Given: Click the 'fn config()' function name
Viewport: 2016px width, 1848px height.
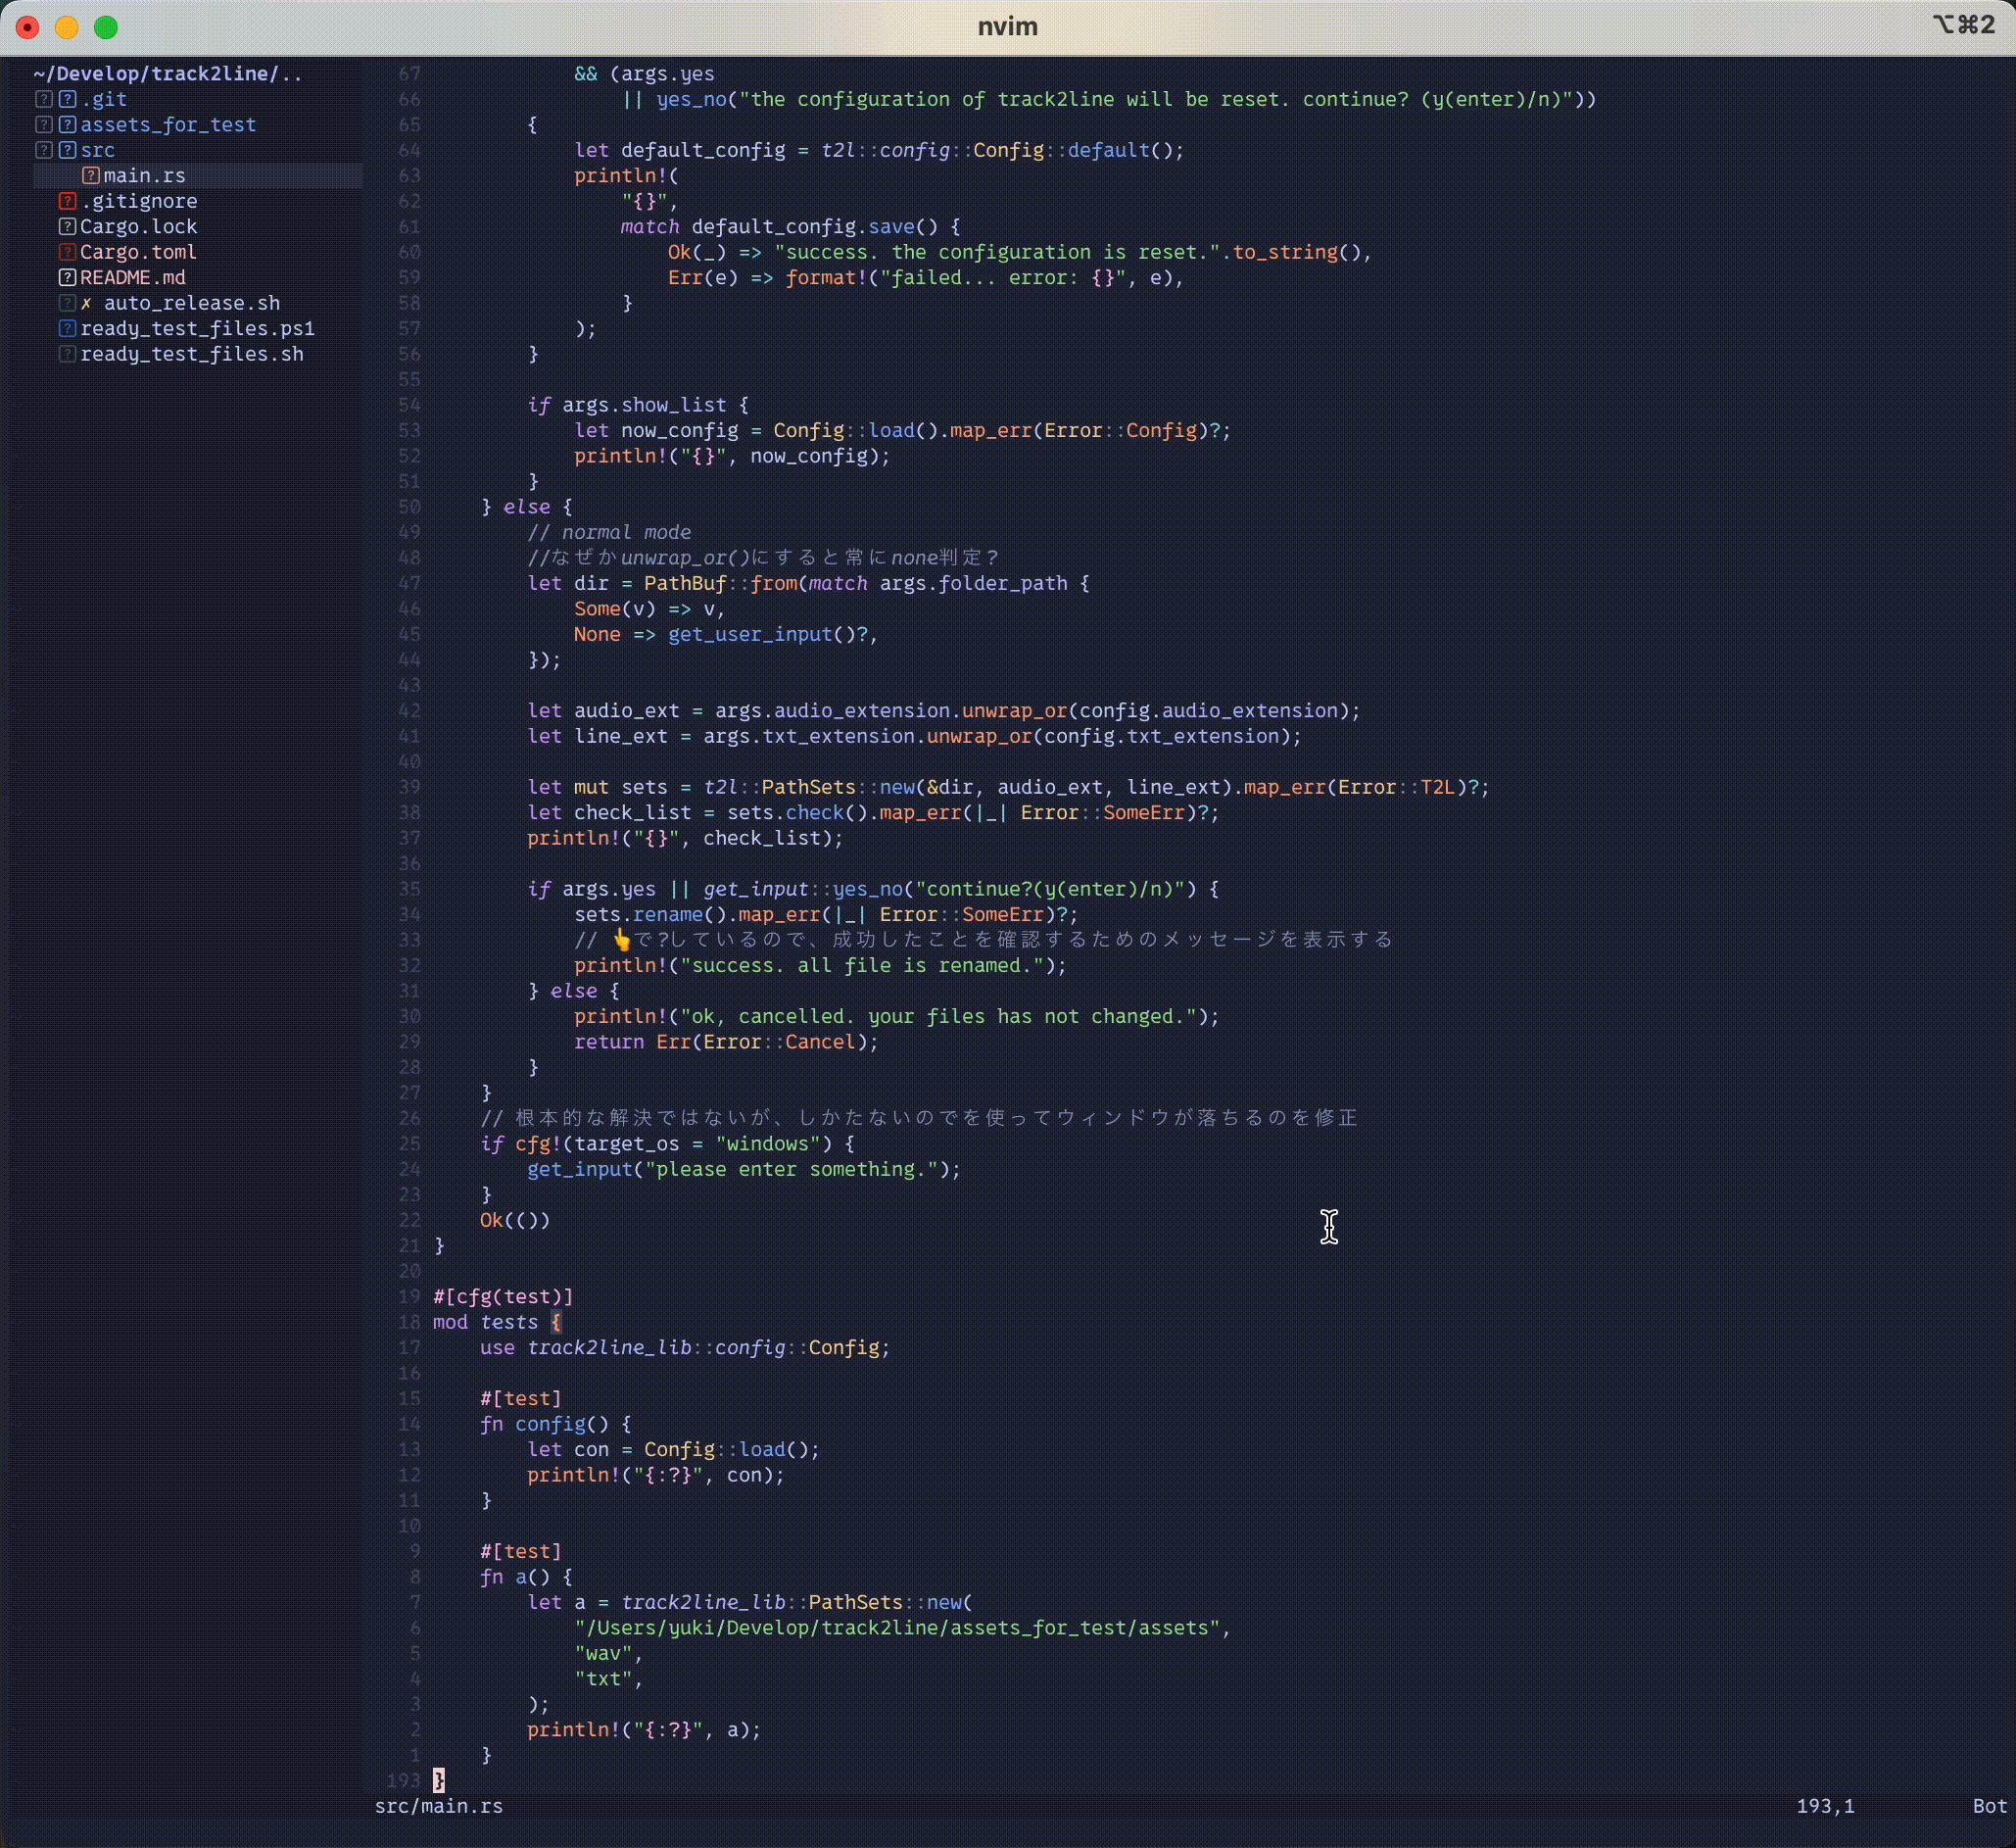Looking at the screenshot, I should [x=550, y=1424].
